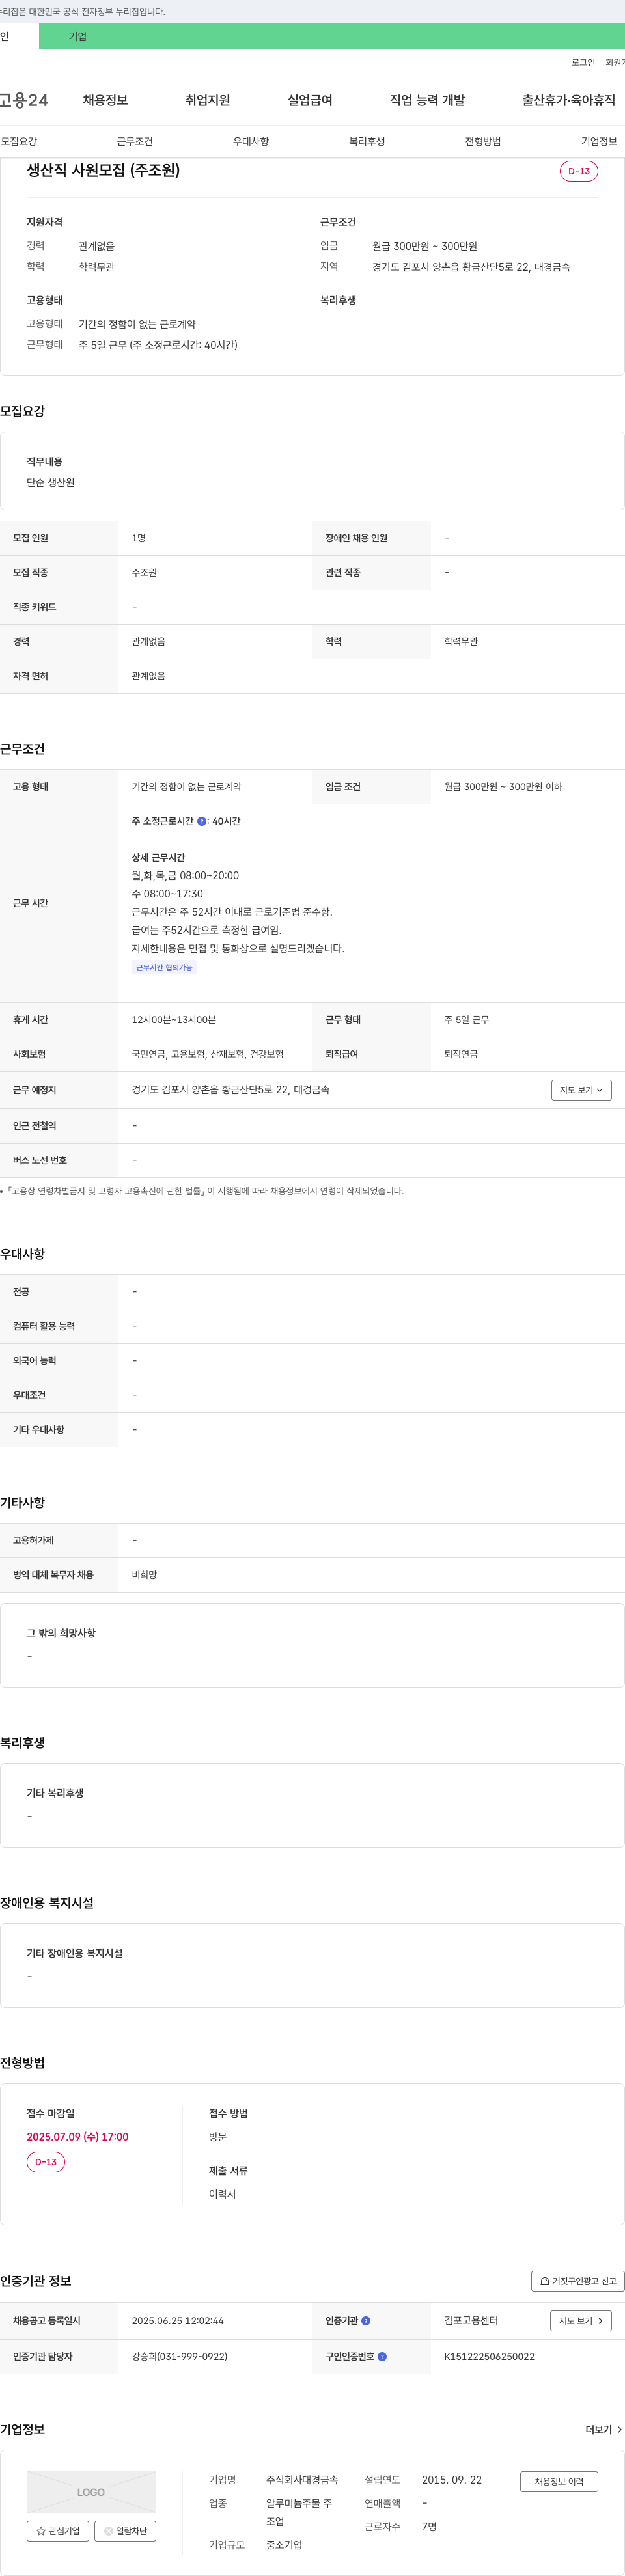Jump to the 기업정보 section tab
The image size is (625, 2576).
599,141
